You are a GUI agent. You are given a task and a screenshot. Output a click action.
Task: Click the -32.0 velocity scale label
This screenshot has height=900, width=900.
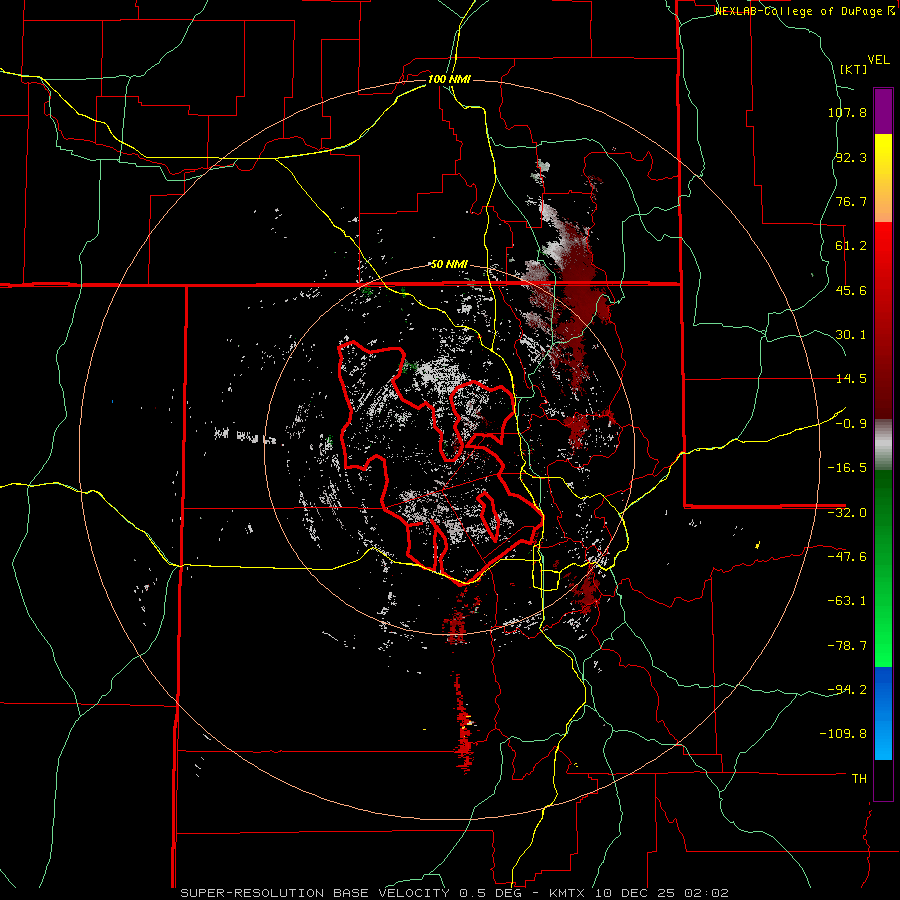(847, 513)
